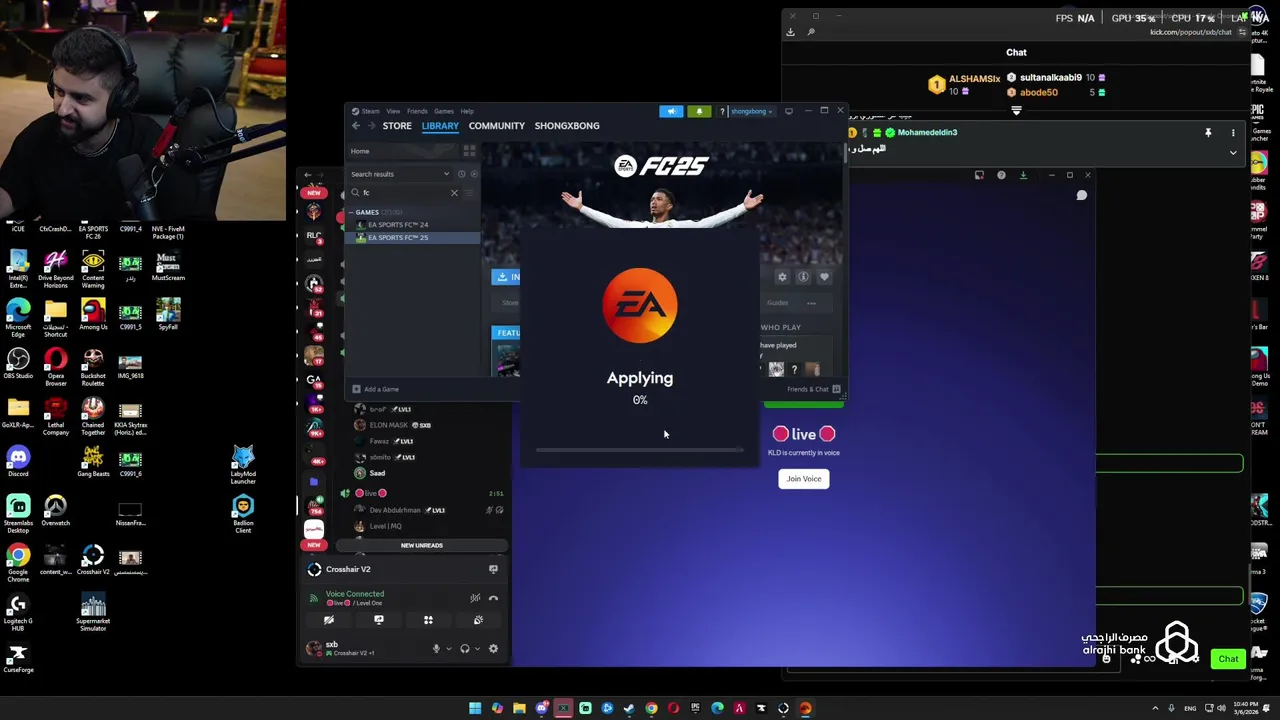Image resolution: width=1280 pixels, height=720 pixels.
Task: Clear the Steam library search text
Action: [x=454, y=192]
